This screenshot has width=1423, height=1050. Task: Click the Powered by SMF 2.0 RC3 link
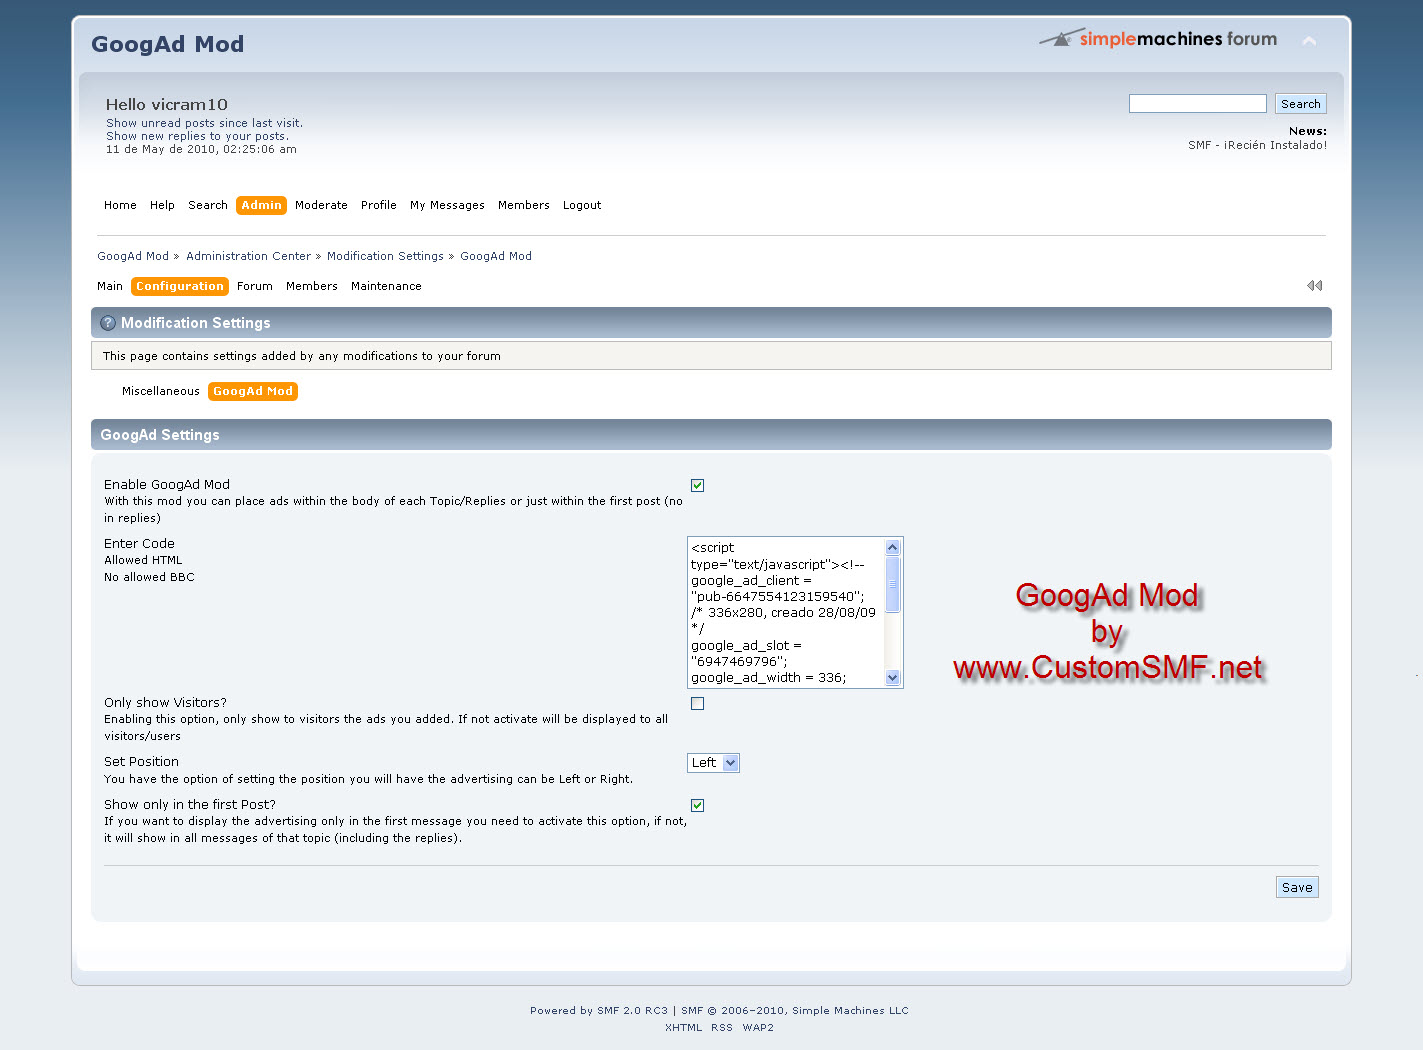pyautogui.click(x=599, y=1011)
